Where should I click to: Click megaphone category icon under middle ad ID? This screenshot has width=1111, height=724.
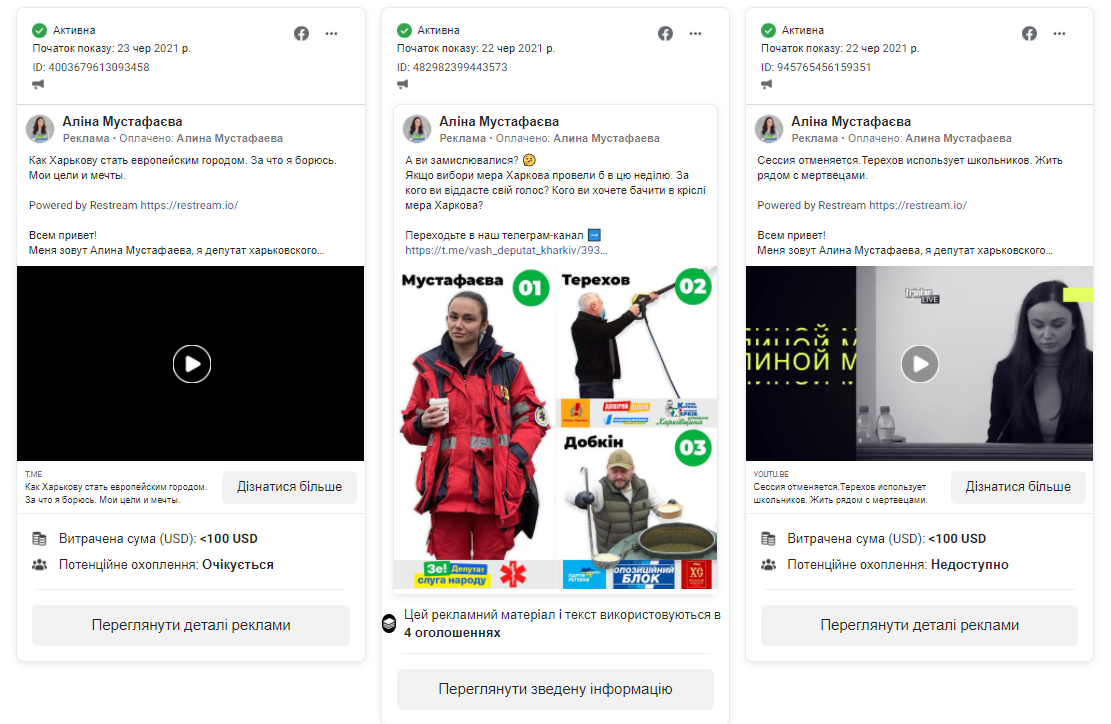coord(403,84)
